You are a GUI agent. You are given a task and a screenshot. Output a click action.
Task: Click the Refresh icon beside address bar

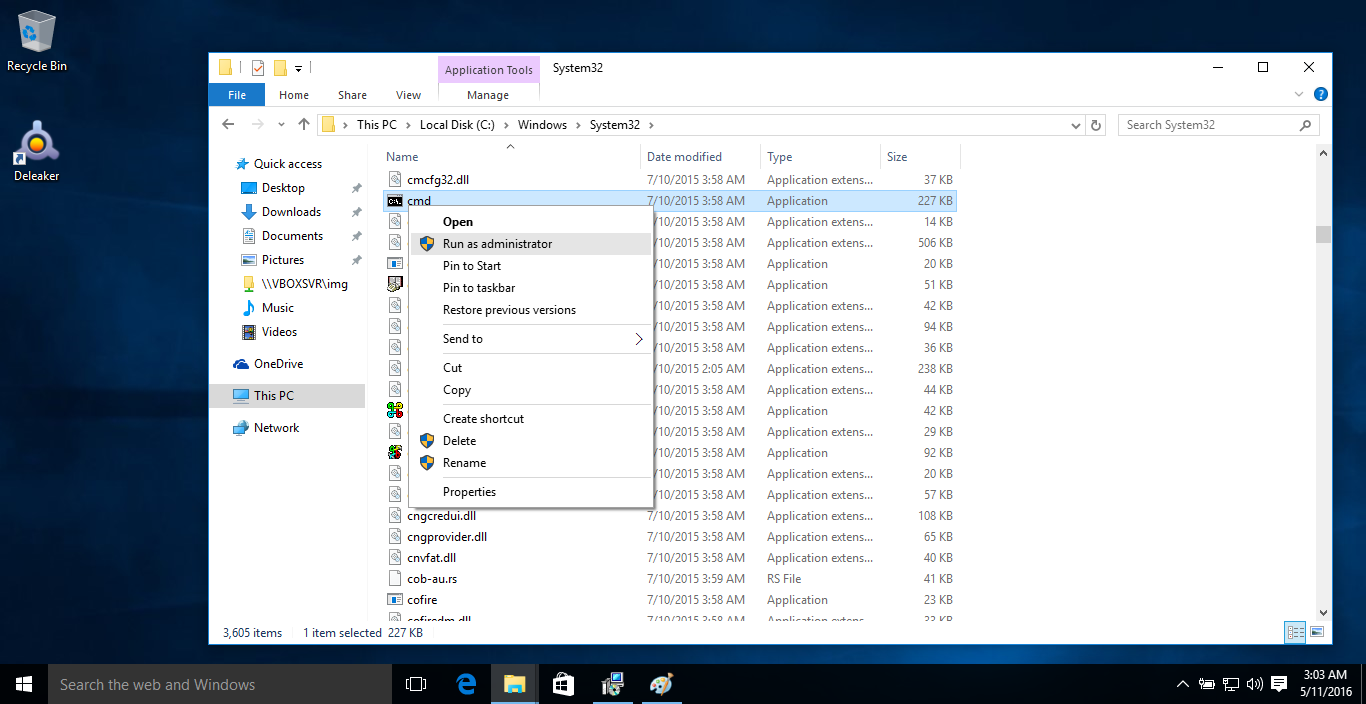coord(1096,125)
